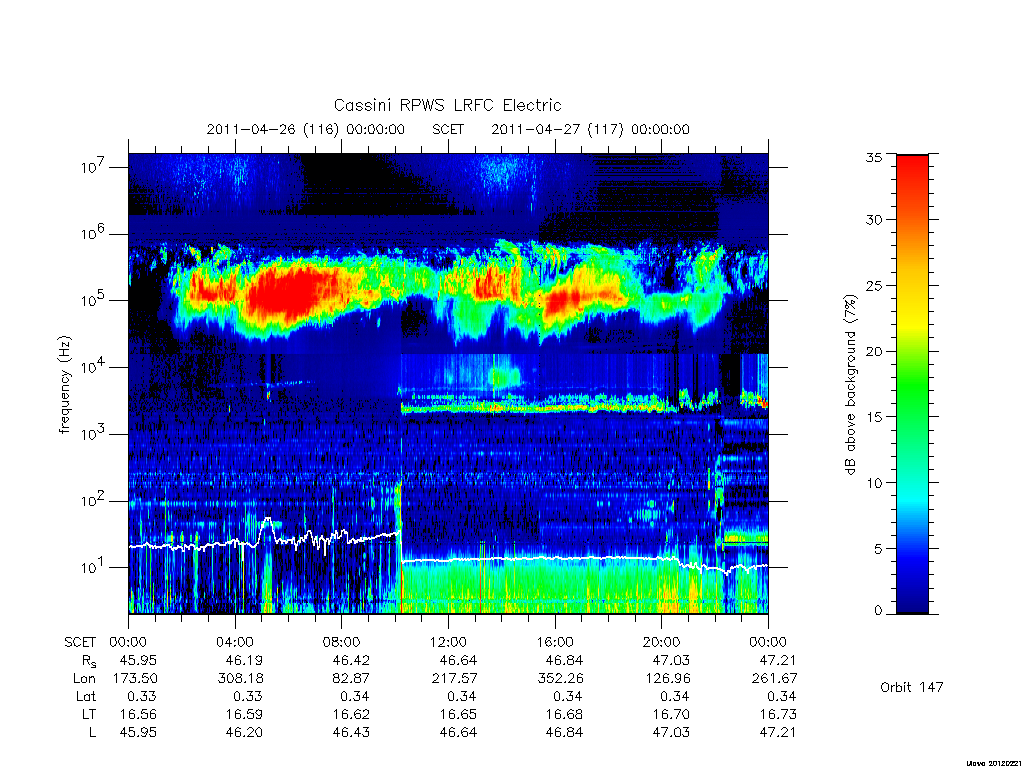
Task: Click Lon value '308.18'
Action: tap(240, 679)
